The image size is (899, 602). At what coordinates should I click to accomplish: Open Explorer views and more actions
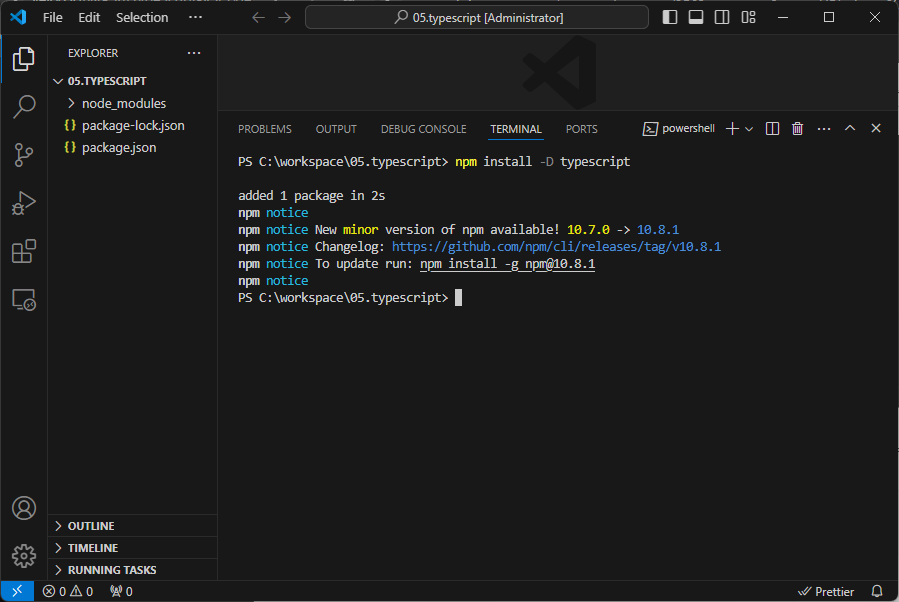194,53
